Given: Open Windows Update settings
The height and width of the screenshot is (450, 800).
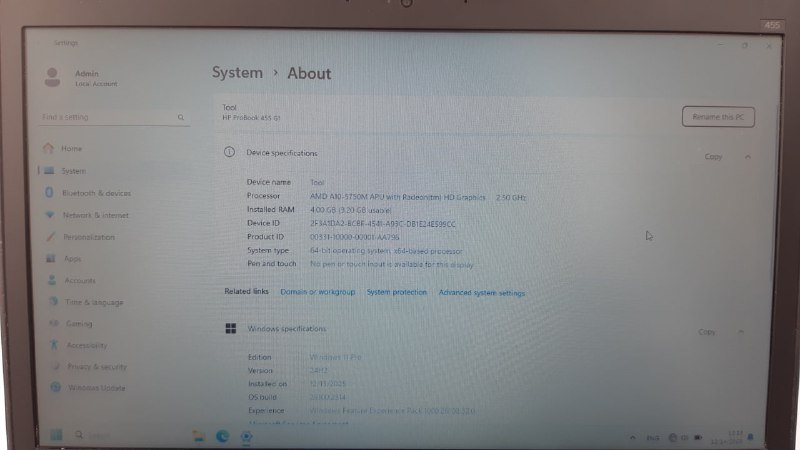Looking at the screenshot, I should point(96,388).
